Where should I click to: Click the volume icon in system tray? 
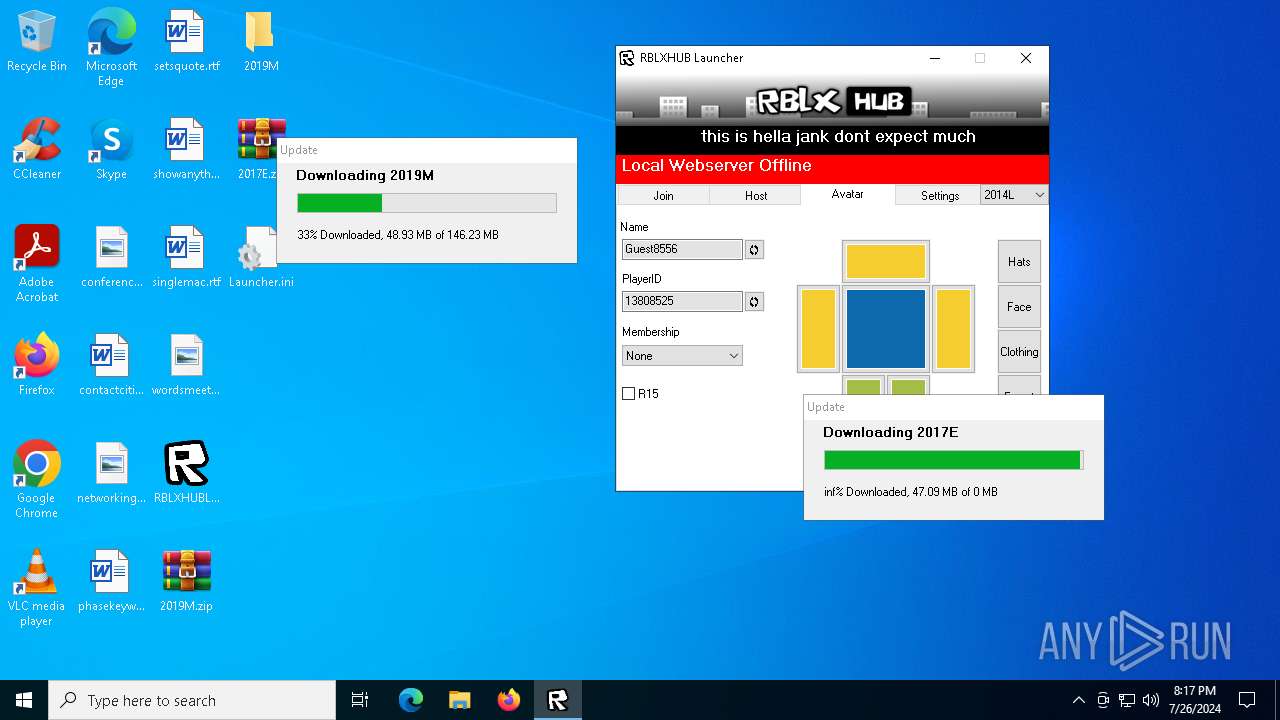coord(1151,700)
